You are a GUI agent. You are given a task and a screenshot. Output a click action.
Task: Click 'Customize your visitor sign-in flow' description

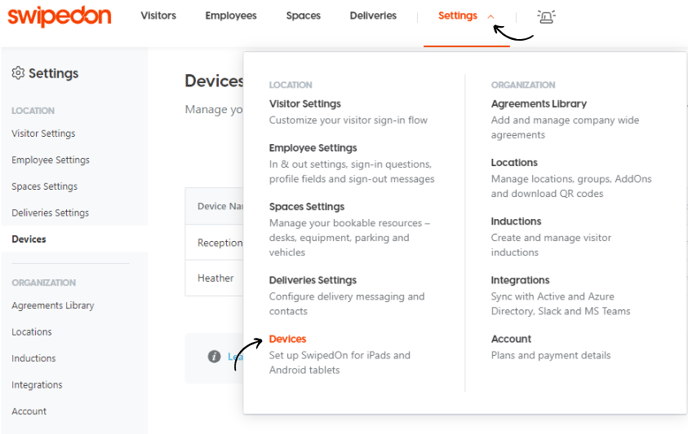(348, 120)
